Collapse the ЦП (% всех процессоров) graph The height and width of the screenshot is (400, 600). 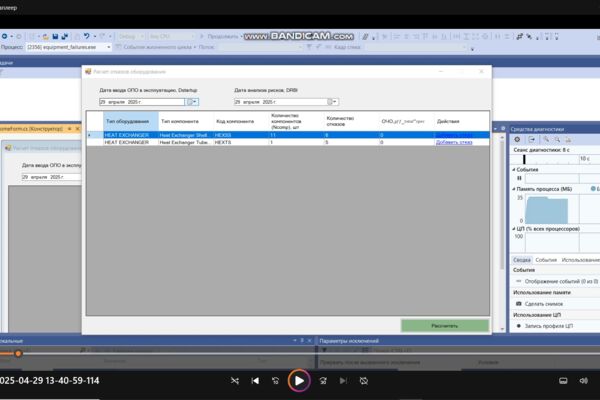[x=514, y=229]
